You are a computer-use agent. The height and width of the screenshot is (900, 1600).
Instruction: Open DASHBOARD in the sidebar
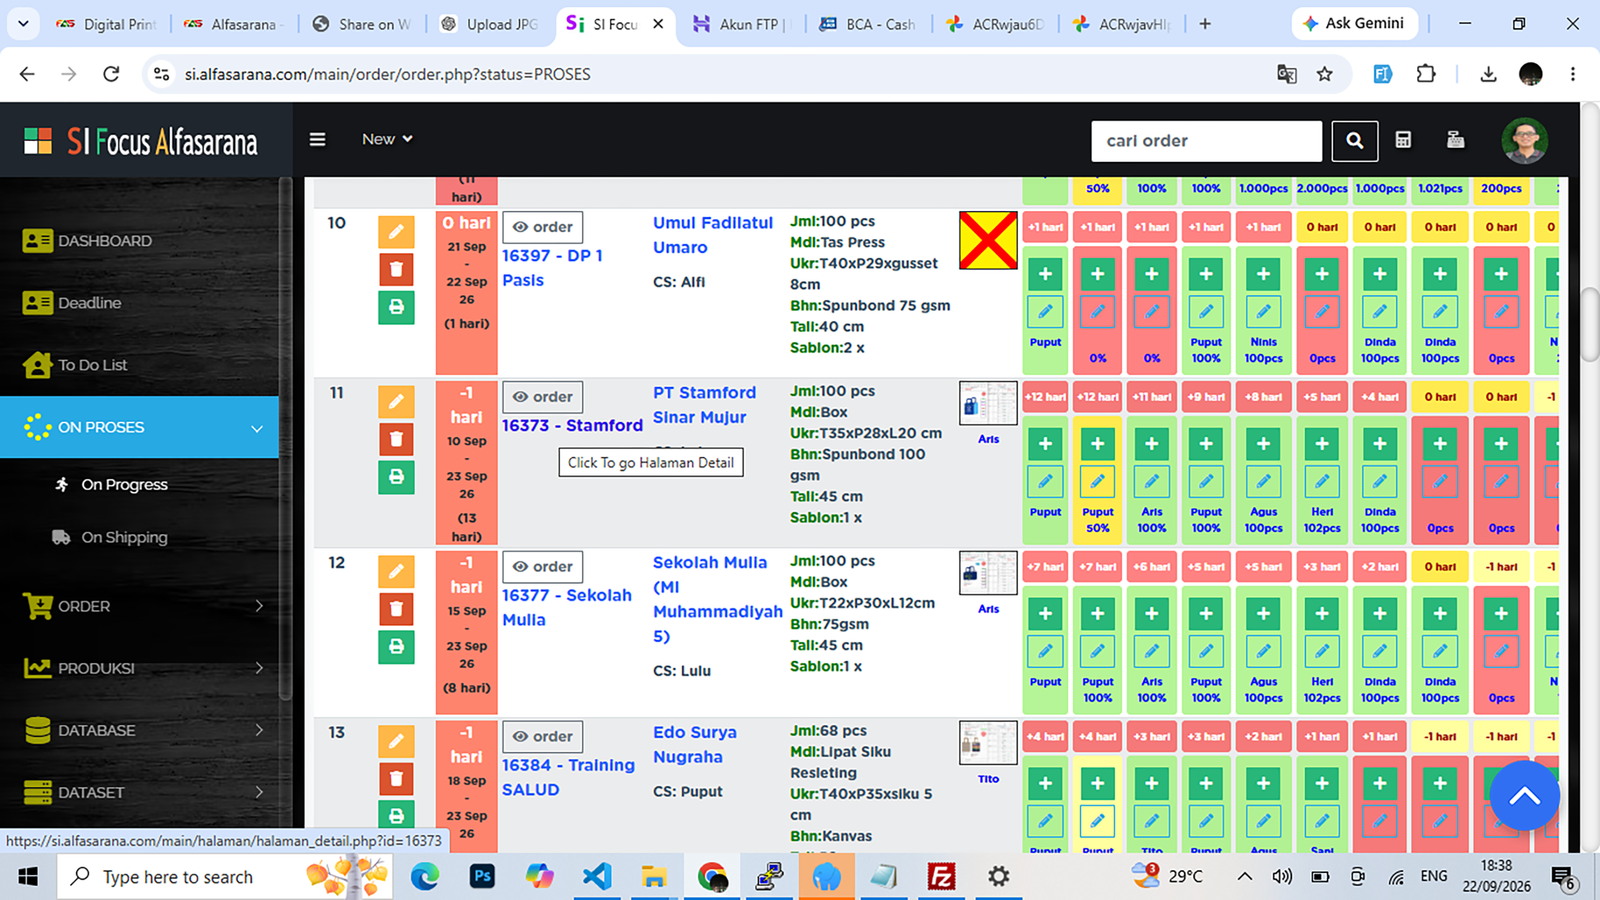click(88, 241)
